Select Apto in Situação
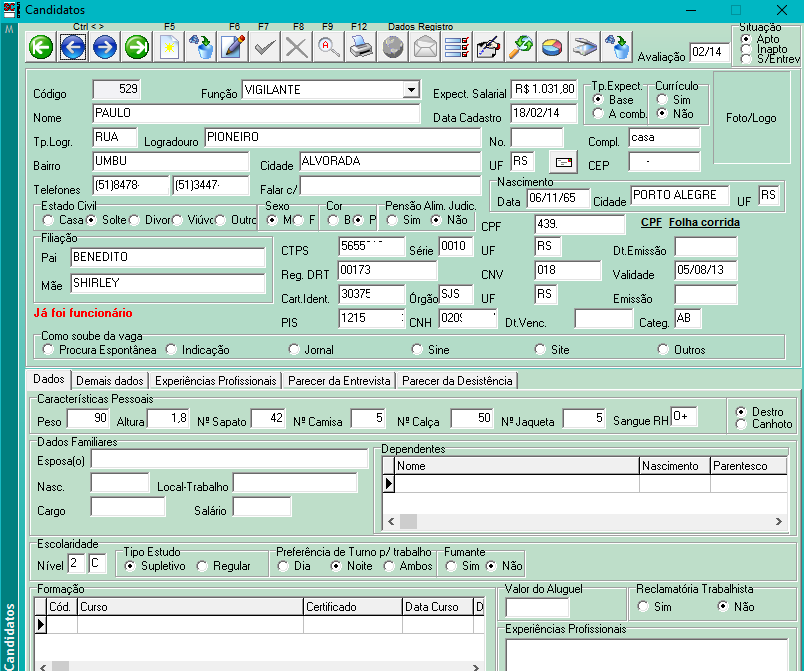This screenshot has width=804, height=671. click(746, 39)
